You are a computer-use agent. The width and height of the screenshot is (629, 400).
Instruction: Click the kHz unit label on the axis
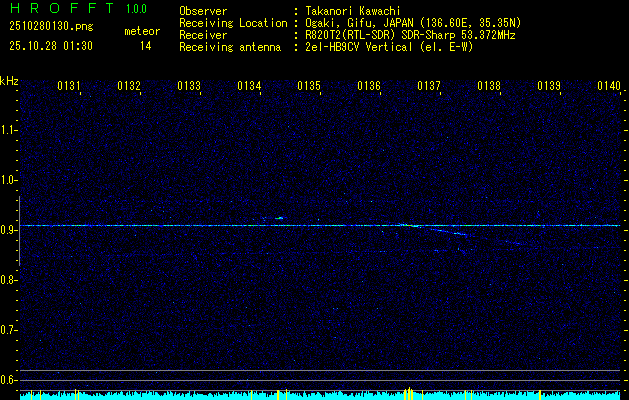point(9,81)
